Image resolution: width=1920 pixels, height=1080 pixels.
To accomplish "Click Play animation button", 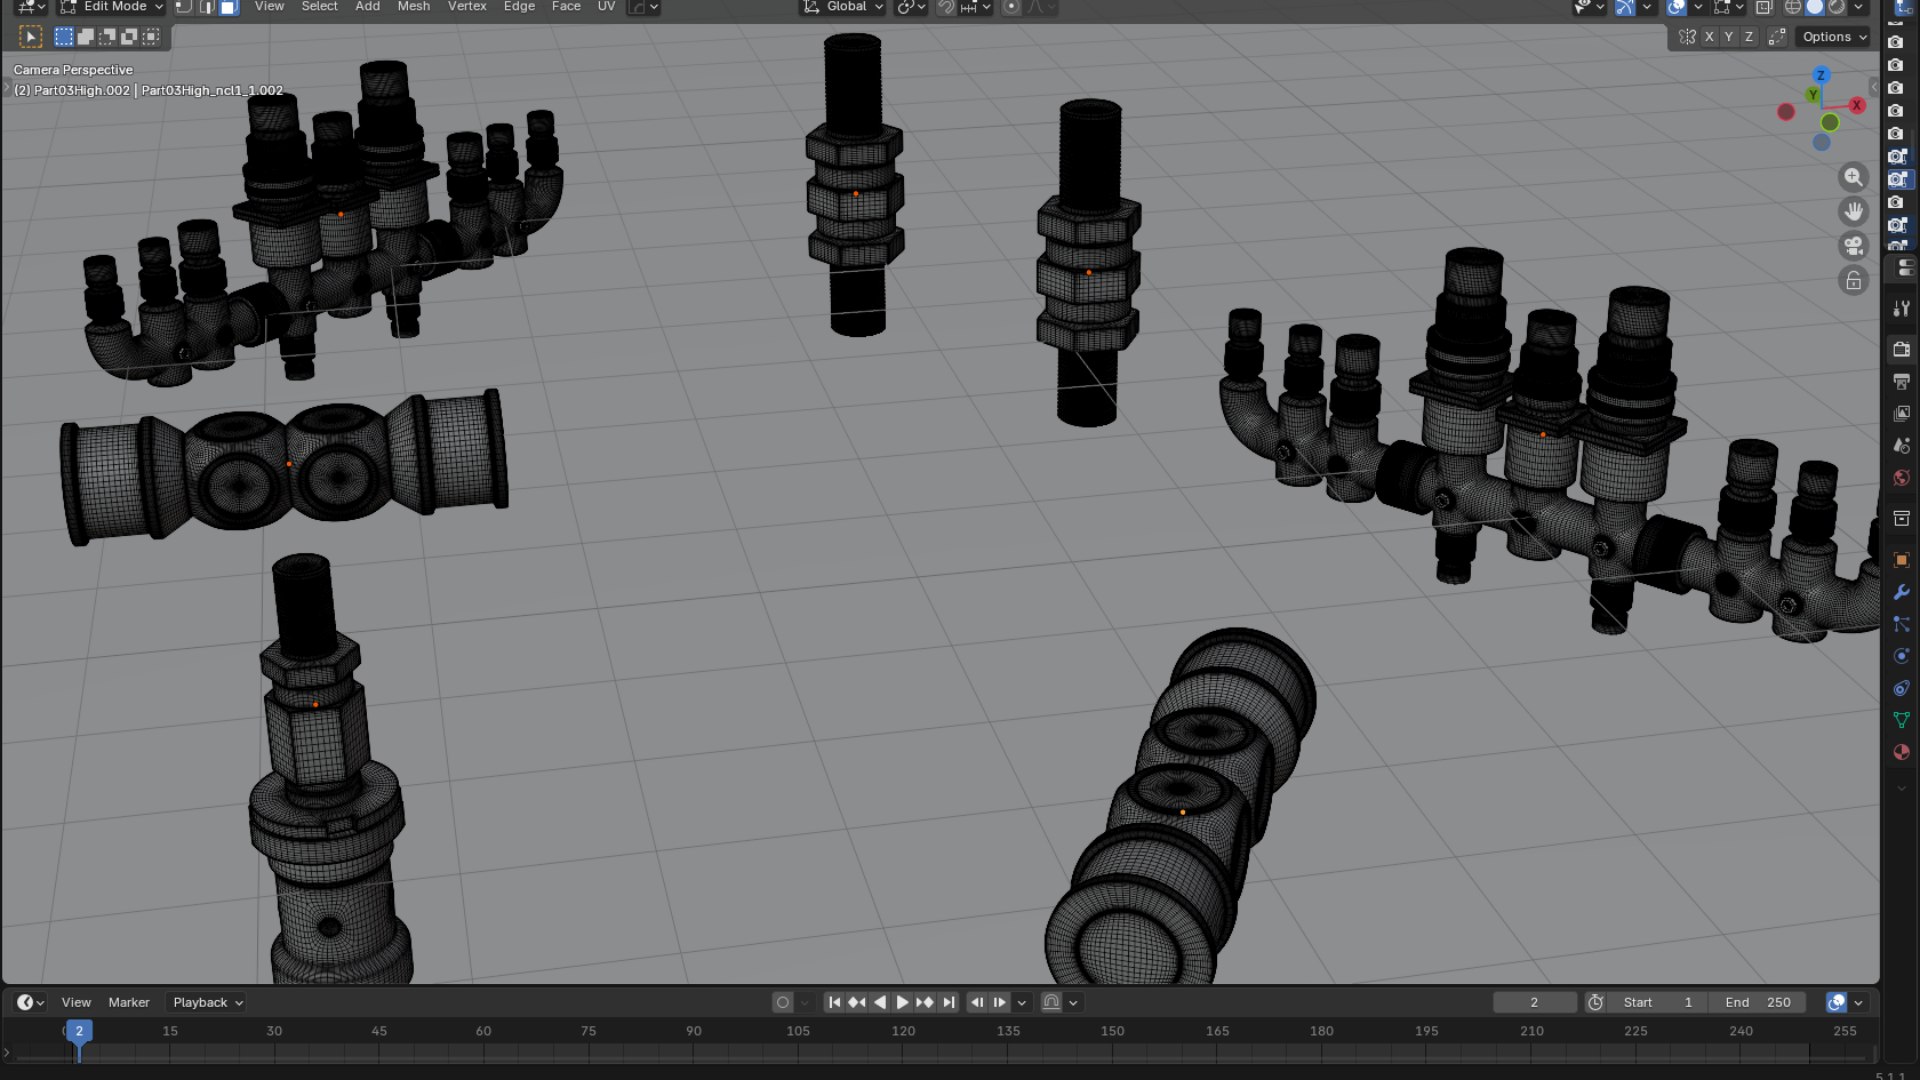I will click(902, 1002).
